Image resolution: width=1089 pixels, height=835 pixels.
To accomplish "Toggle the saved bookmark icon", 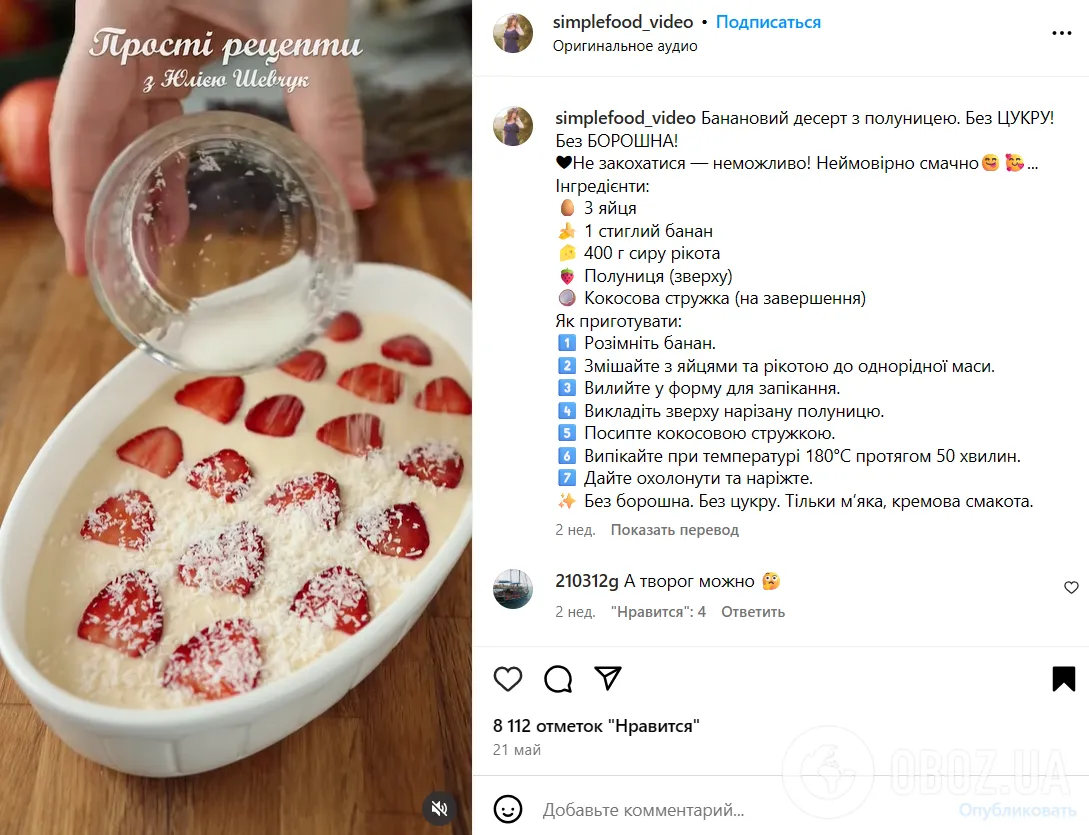I will click(x=1063, y=679).
